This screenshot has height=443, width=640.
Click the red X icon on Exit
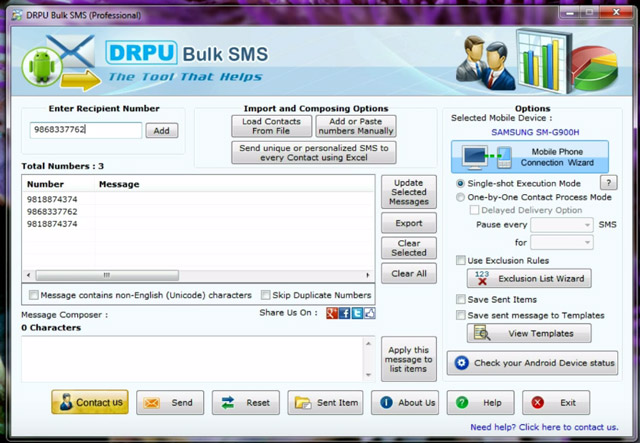click(x=537, y=403)
